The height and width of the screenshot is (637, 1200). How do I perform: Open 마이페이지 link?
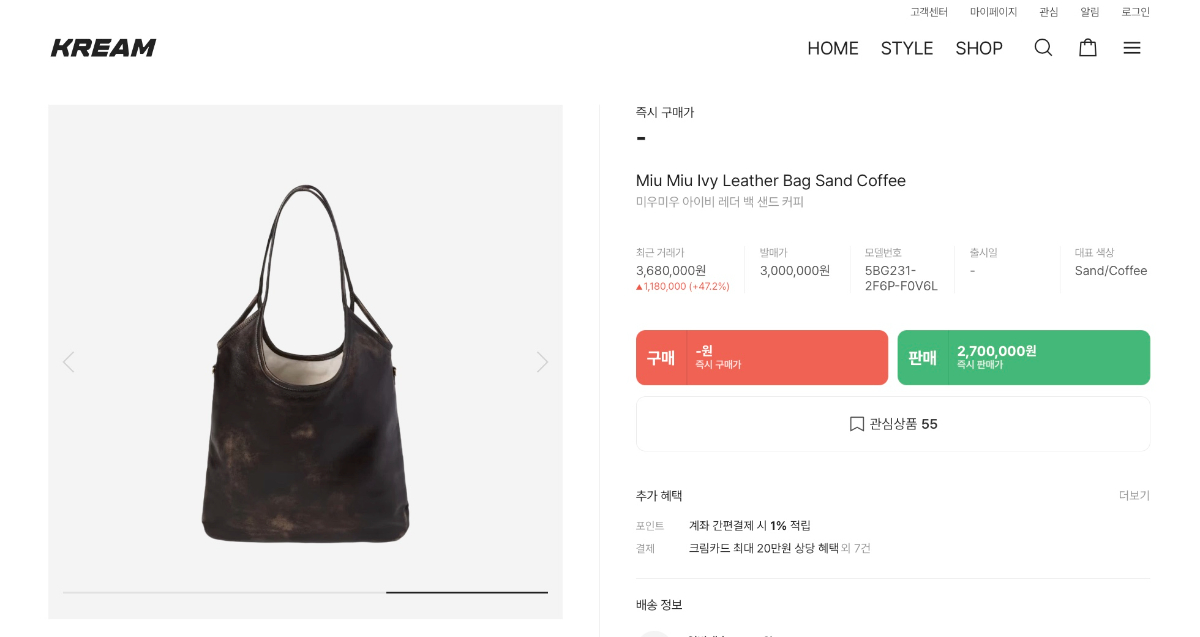point(993,12)
